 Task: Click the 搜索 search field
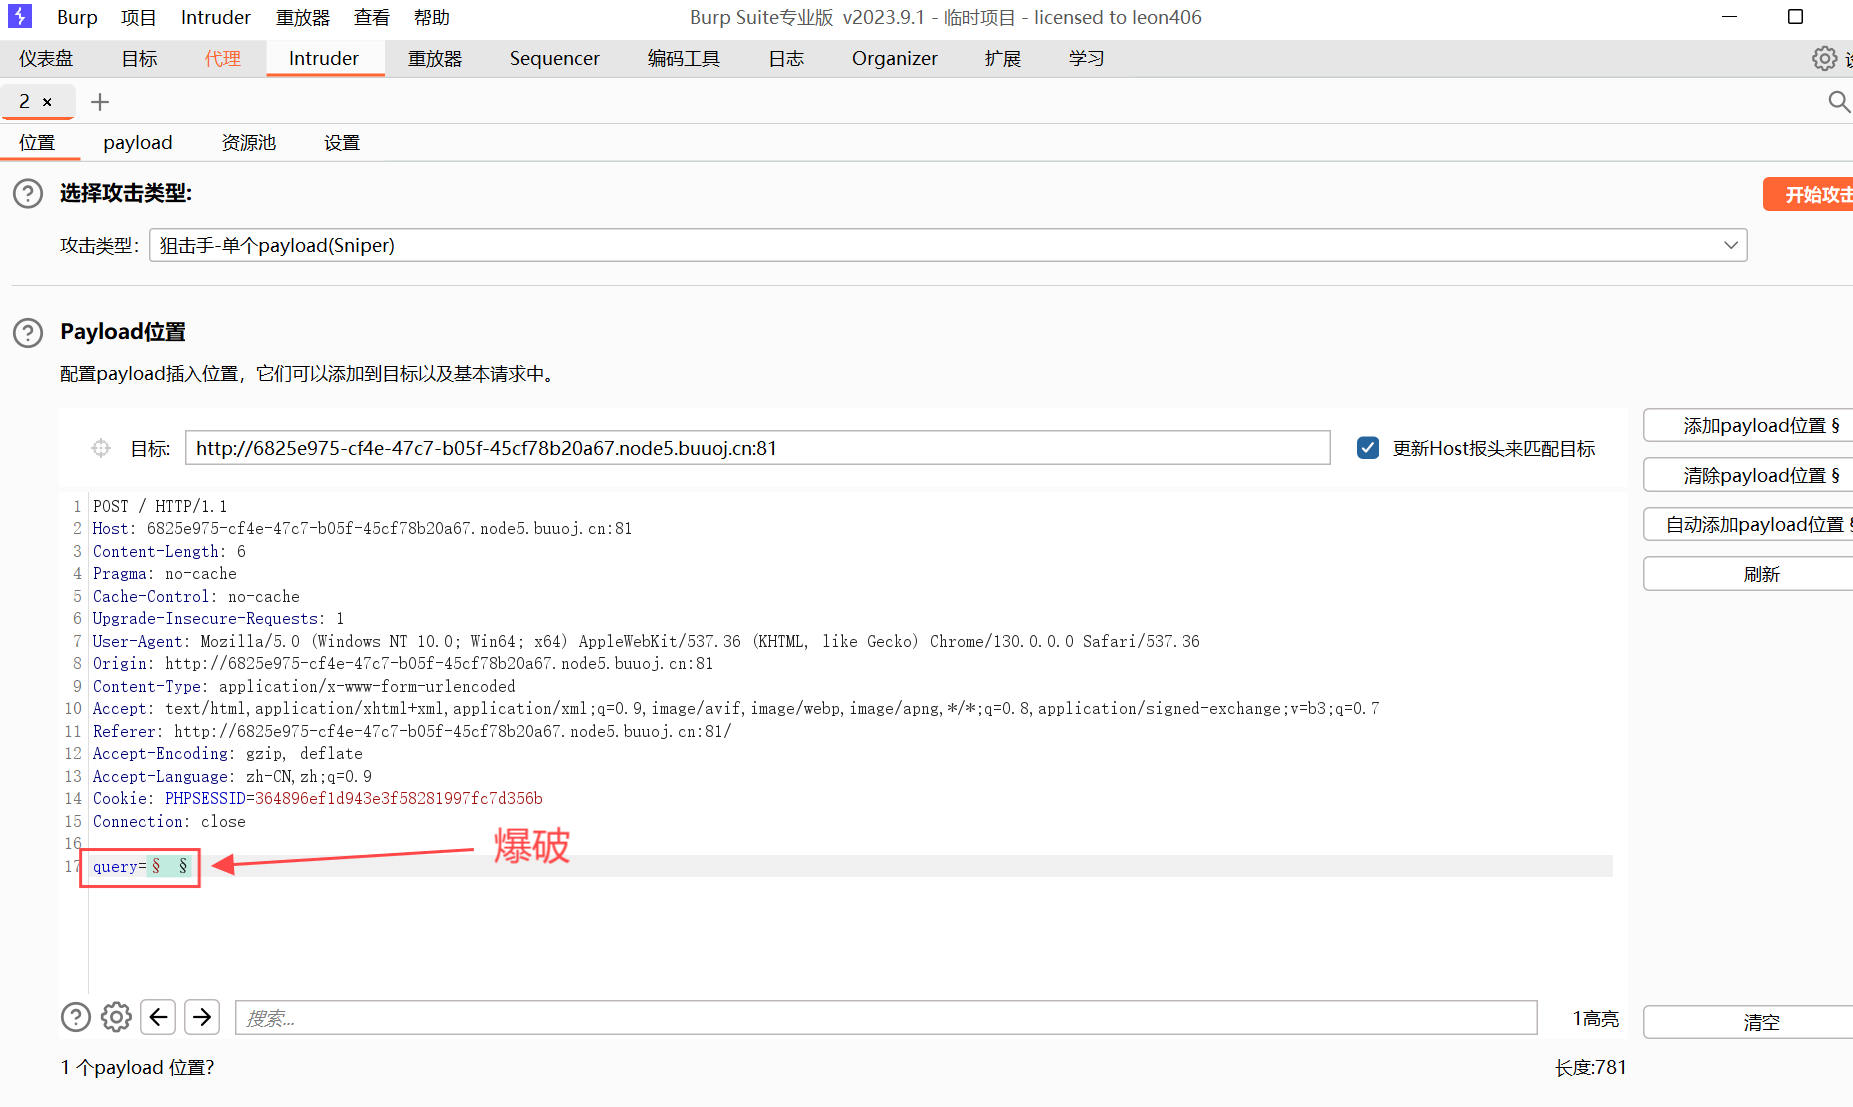click(x=886, y=1018)
